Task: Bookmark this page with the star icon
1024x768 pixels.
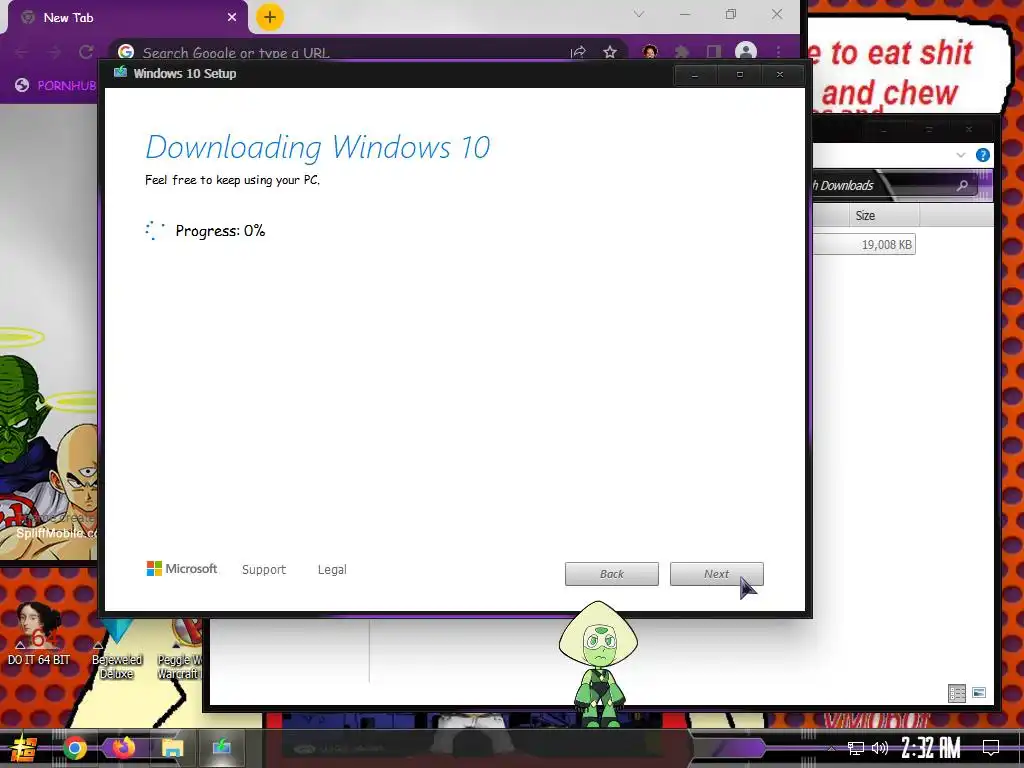Action: (610, 52)
